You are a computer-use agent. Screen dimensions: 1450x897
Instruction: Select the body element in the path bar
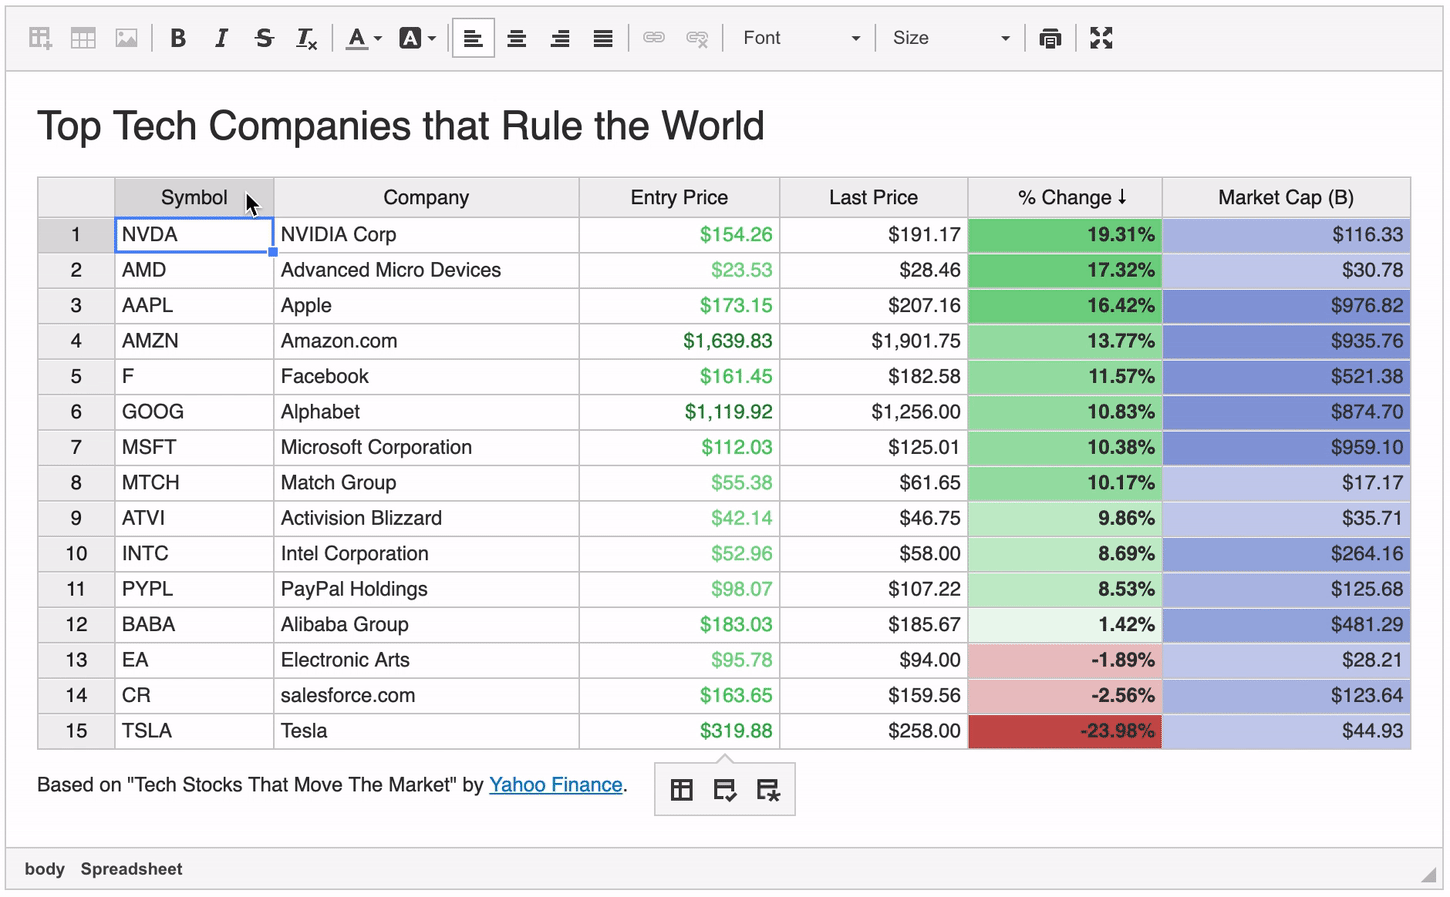pos(45,869)
